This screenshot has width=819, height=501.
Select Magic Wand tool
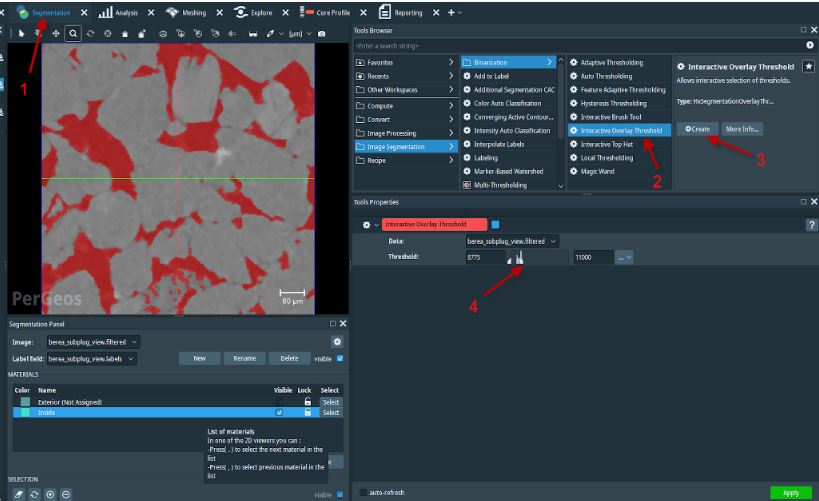[x=597, y=171]
